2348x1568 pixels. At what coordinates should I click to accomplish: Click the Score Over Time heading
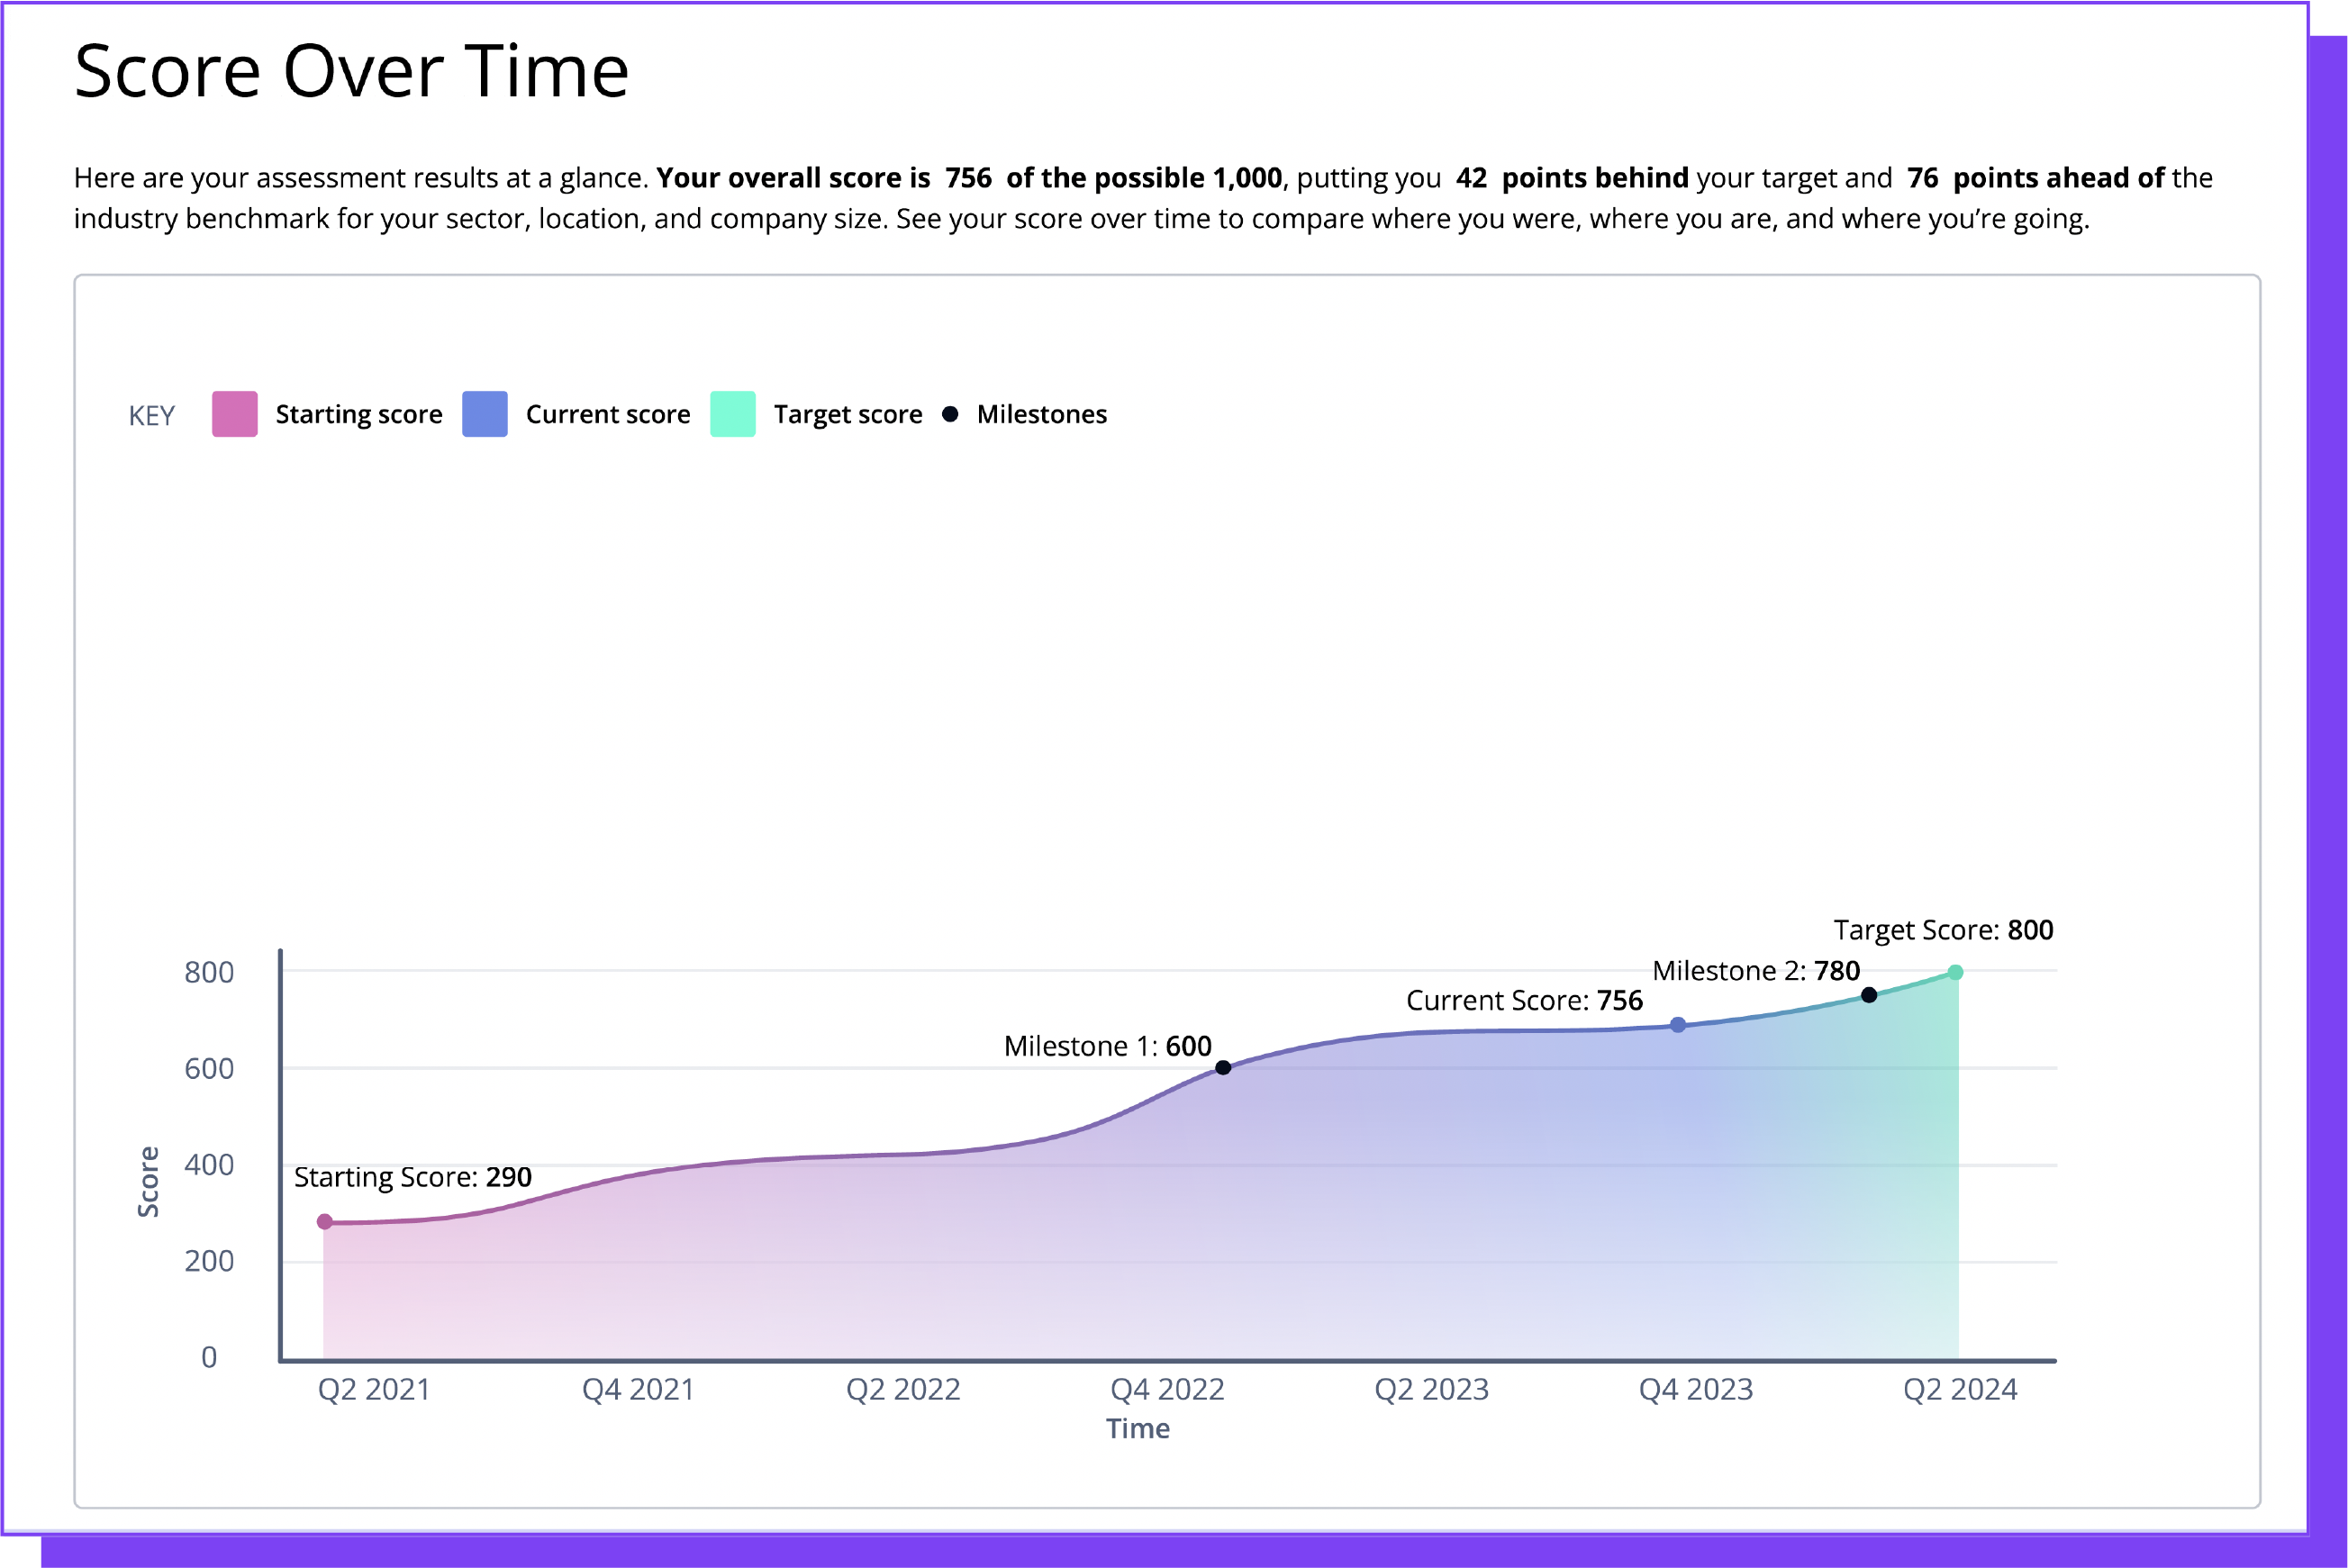tap(351, 72)
